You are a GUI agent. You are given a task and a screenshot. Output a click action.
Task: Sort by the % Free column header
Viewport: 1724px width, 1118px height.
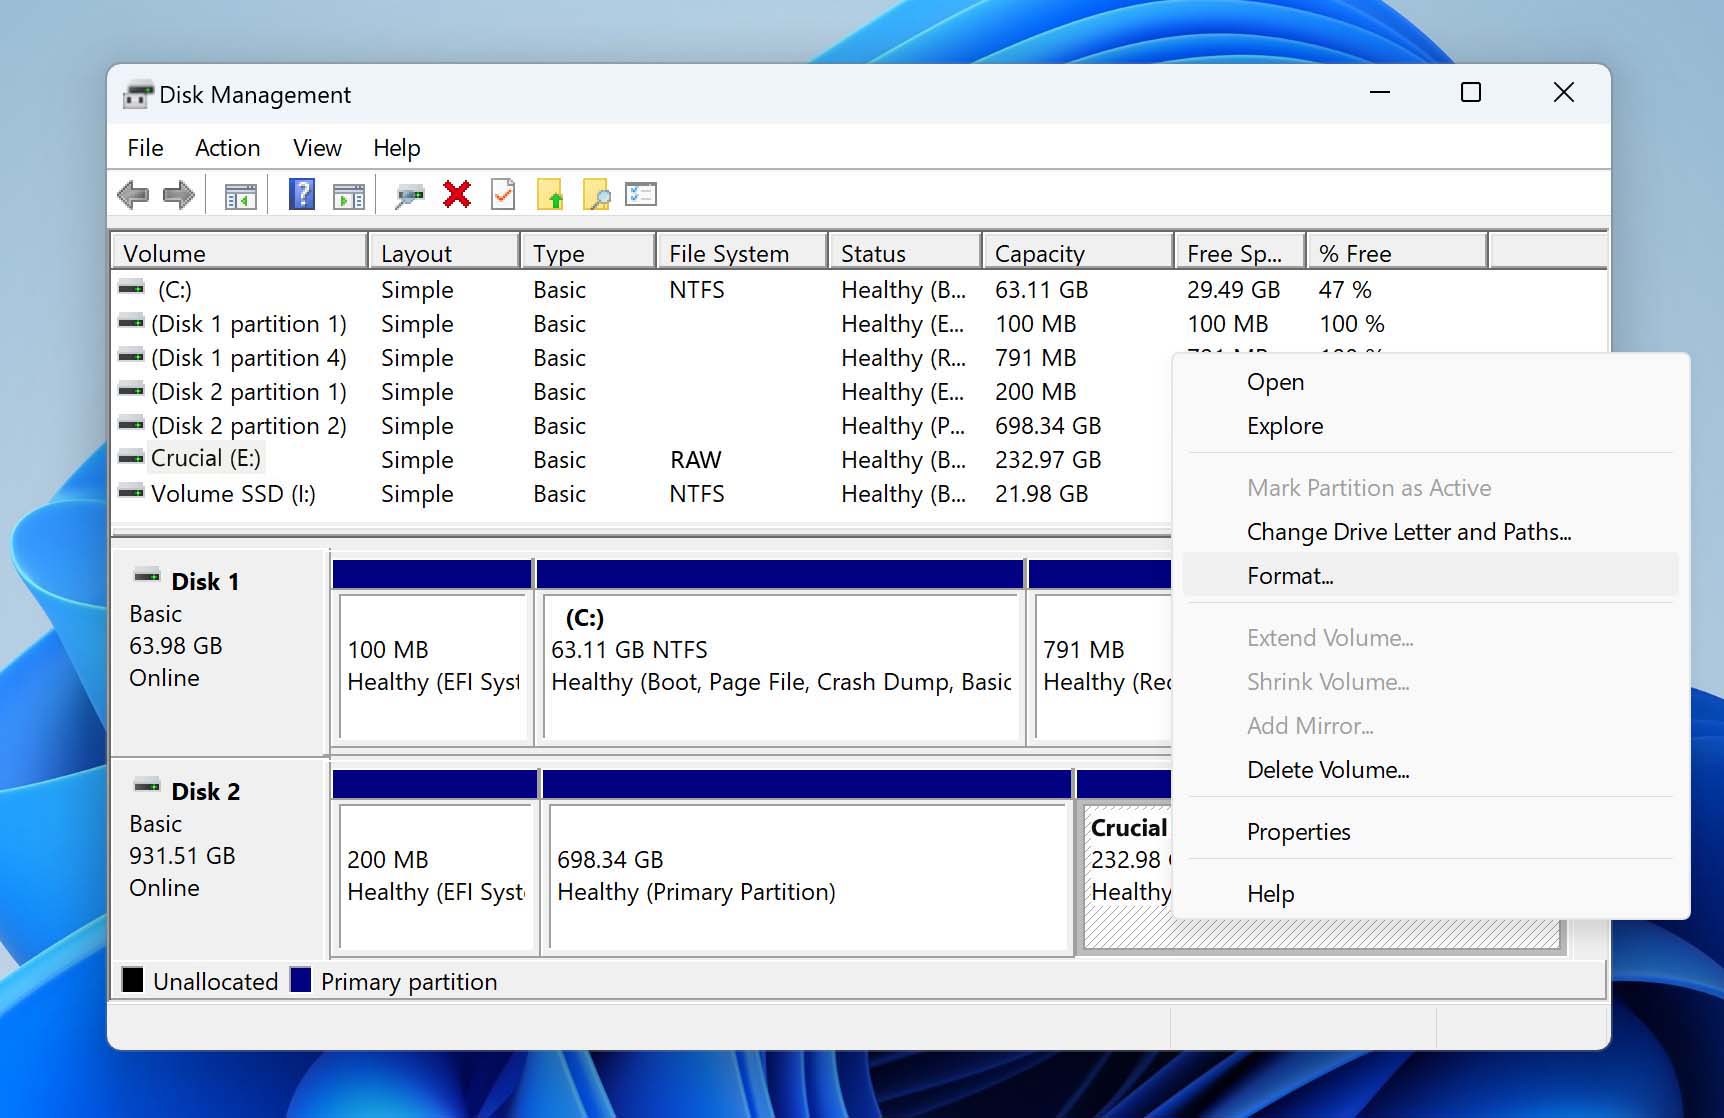pyautogui.click(x=1397, y=253)
